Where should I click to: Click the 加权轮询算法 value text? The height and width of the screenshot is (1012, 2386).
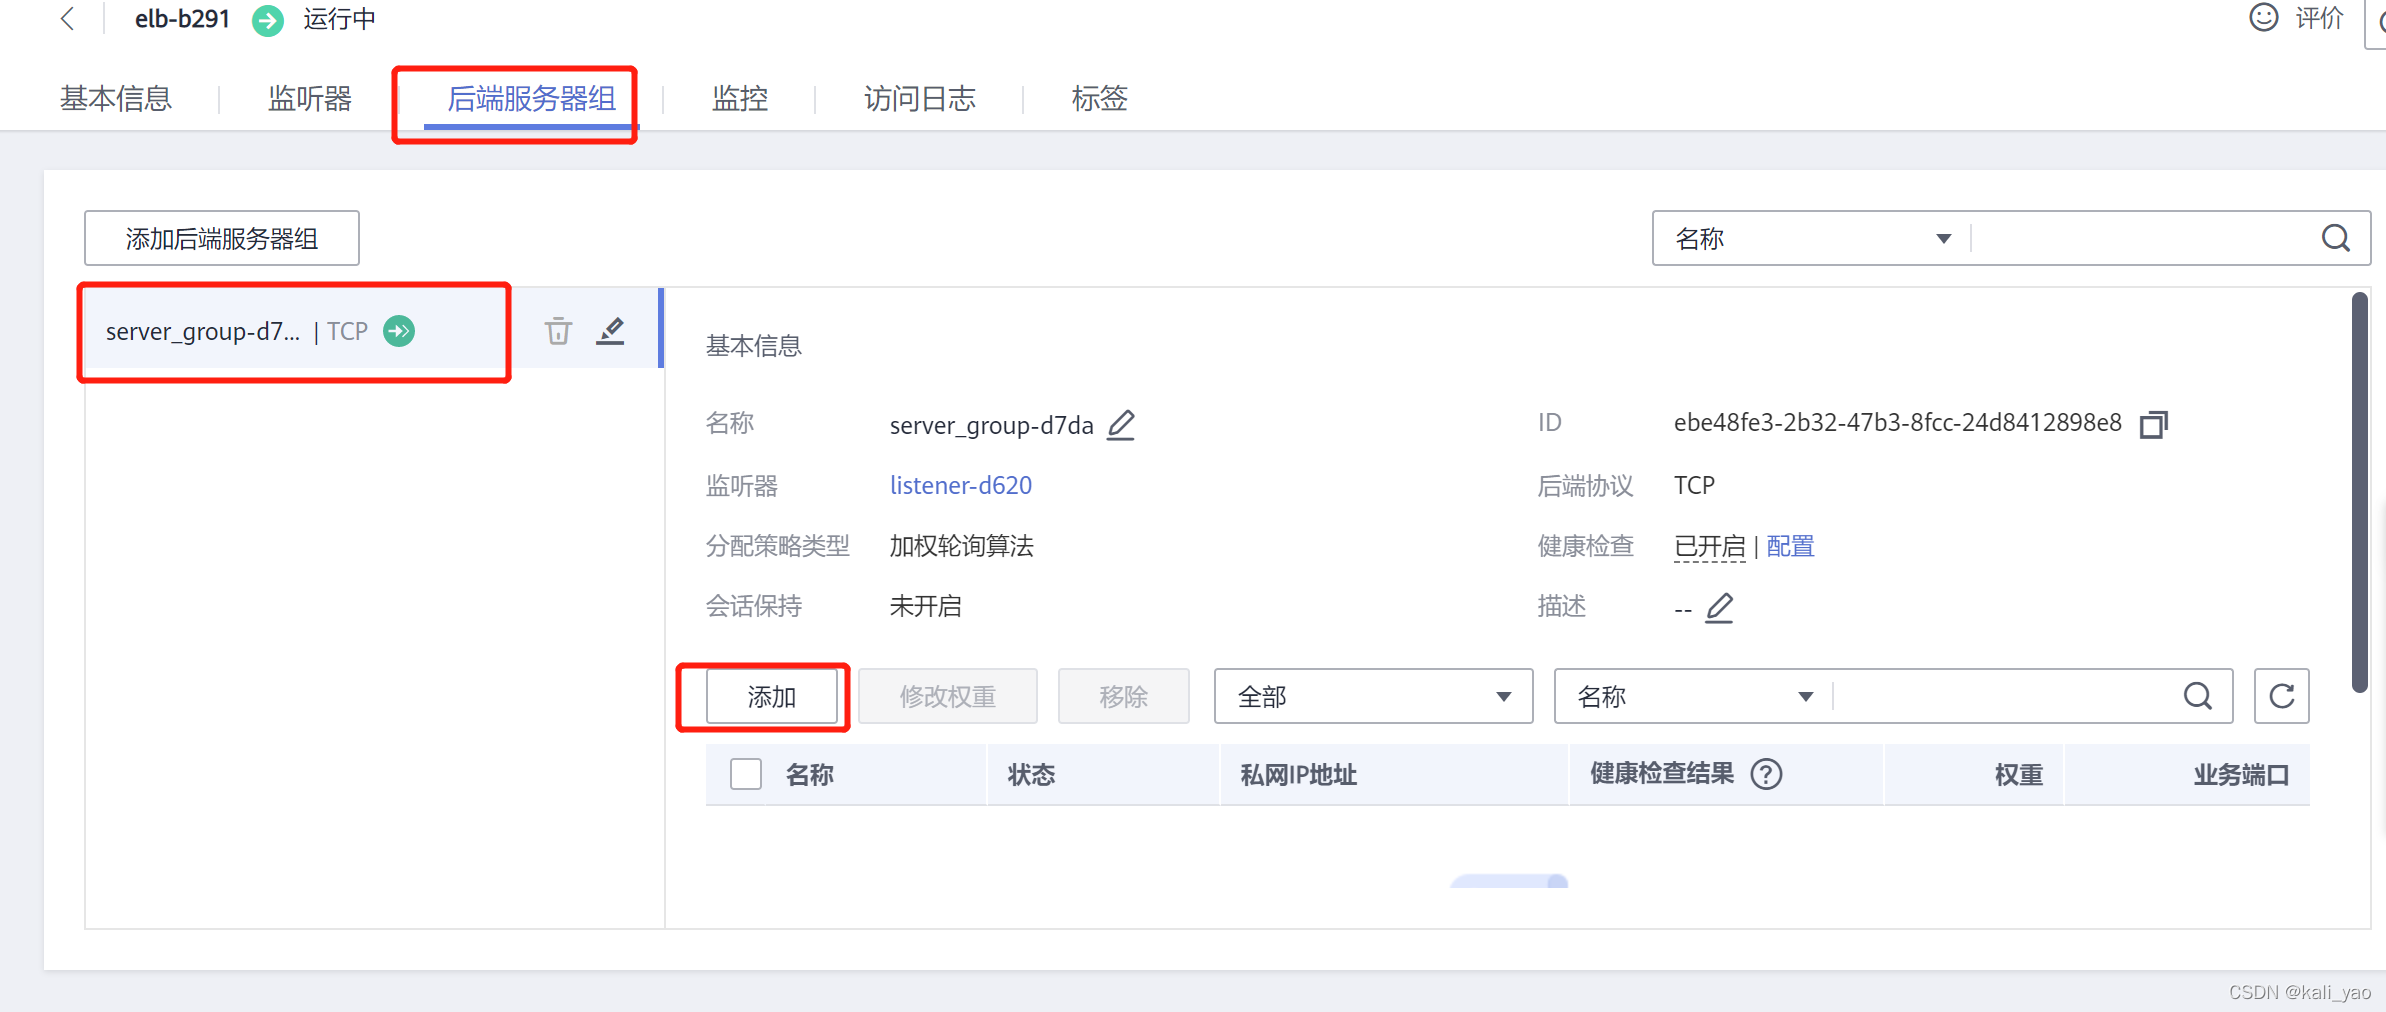pos(962,546)
